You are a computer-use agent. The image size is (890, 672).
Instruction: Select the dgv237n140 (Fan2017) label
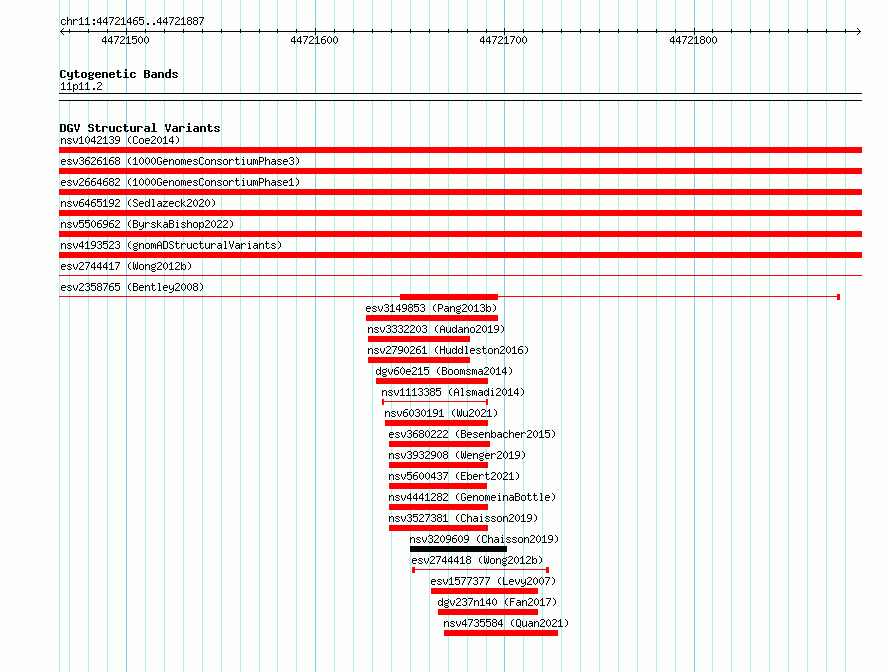(497, 602)
